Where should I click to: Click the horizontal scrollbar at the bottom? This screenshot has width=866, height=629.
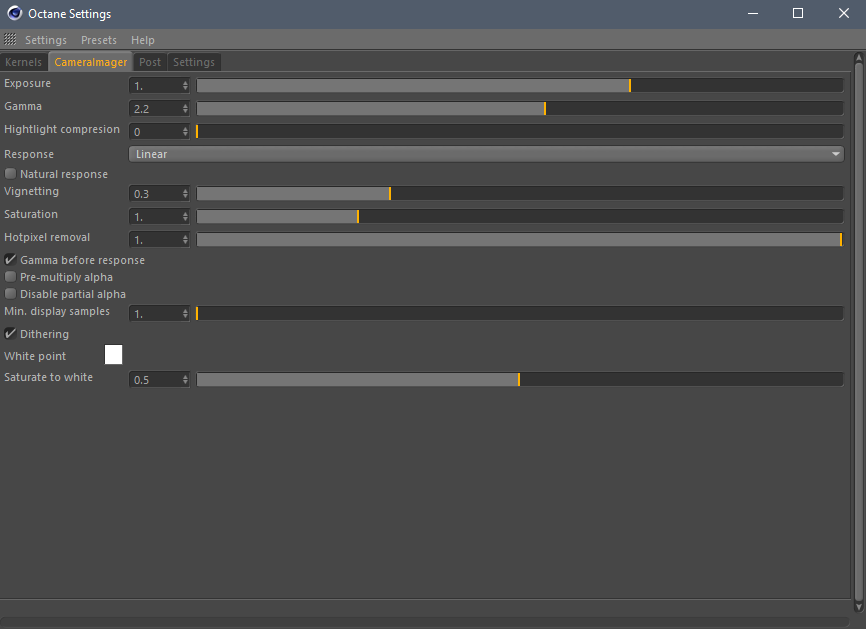click(x=424, y=622)
